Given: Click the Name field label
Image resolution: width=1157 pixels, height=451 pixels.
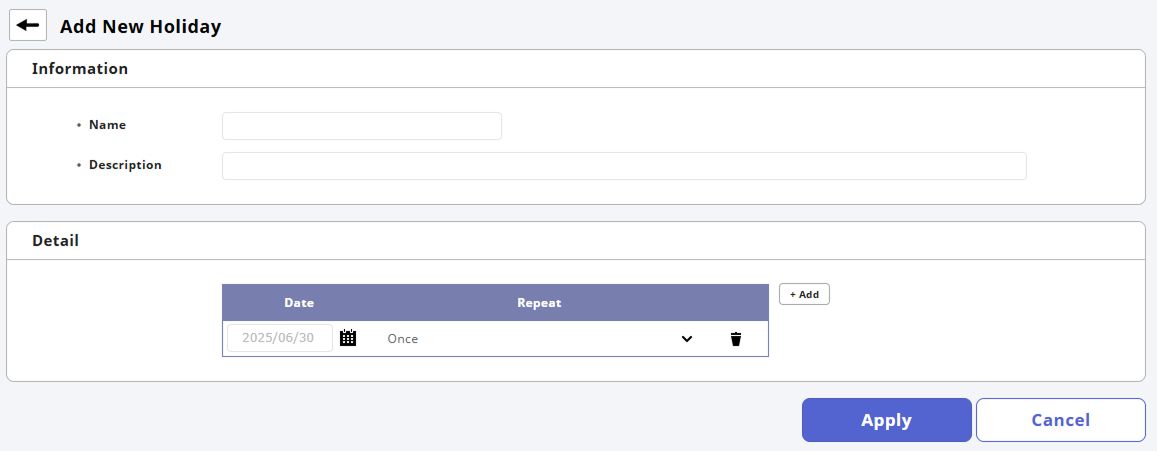Looking at the screenshot, I should [x=107, y=125].
